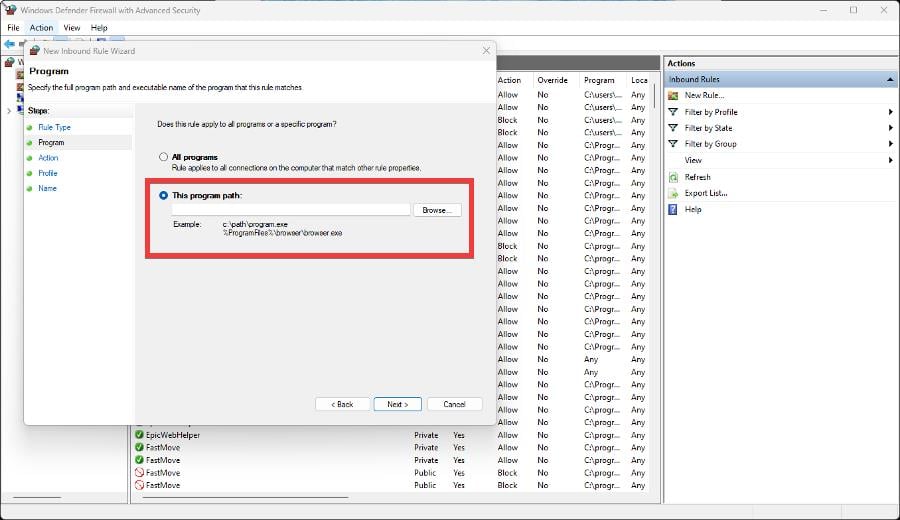The image size is (900, 520).
Task: Click the program path text field
Action: point(291,210)
